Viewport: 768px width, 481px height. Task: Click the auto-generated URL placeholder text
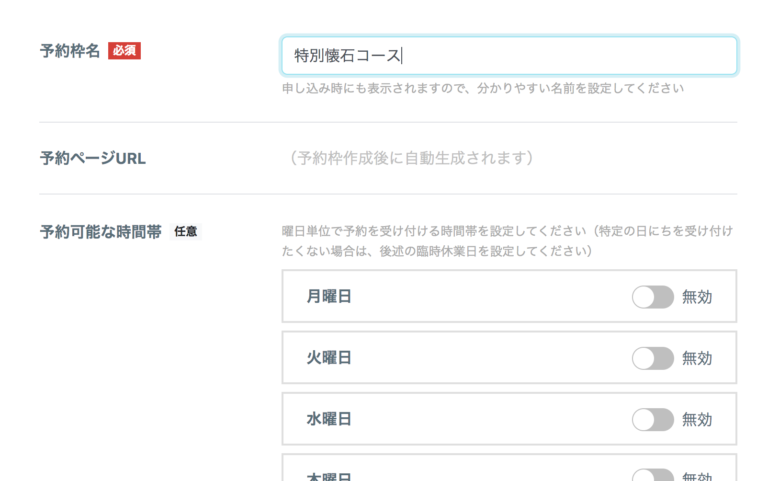click(411, 158)
